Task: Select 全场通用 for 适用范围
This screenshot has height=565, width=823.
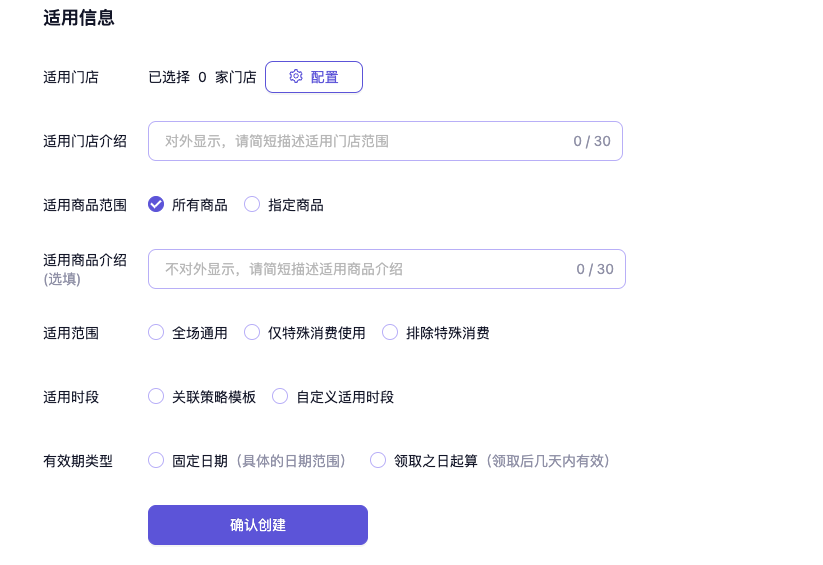Action: [x=156, y=333]
